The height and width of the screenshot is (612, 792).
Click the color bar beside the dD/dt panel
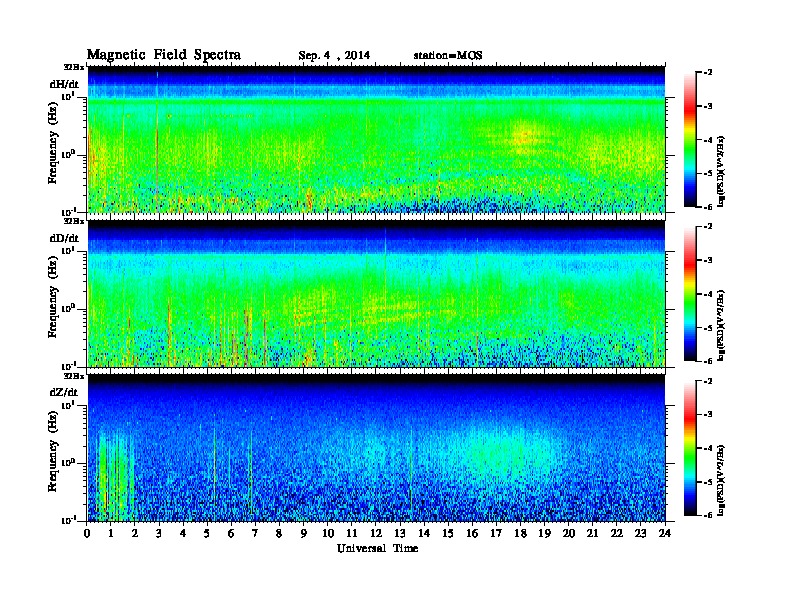[x=690, y=293]
